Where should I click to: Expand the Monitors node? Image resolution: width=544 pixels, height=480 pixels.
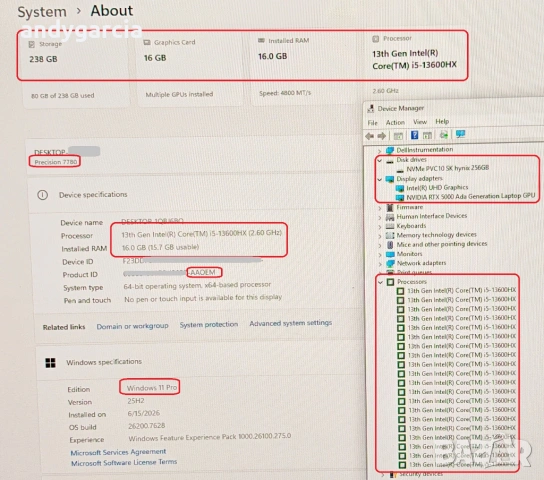[x=380, y=255]
